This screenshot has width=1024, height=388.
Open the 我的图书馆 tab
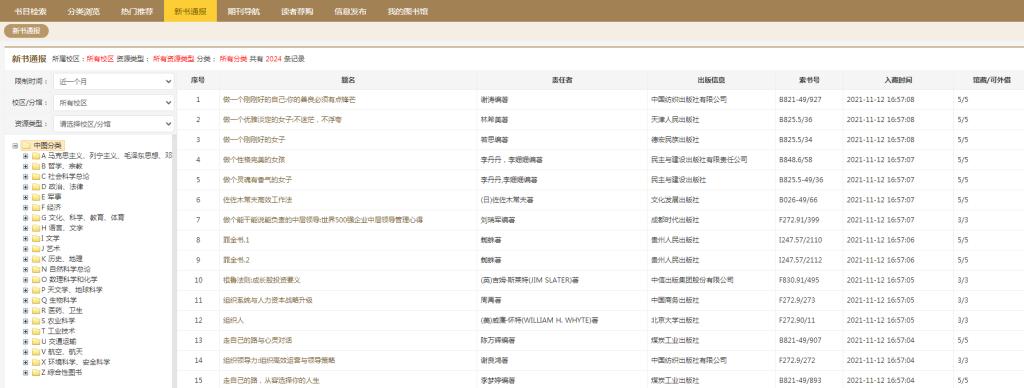click(408, 11)
